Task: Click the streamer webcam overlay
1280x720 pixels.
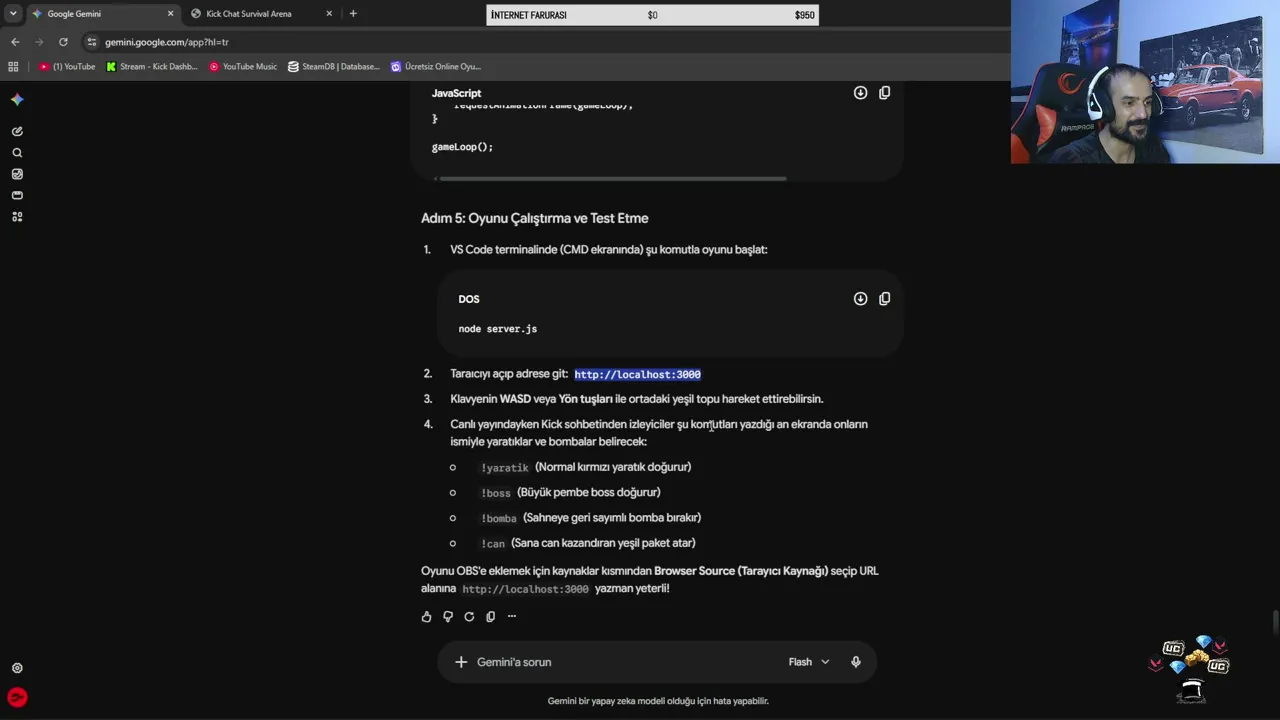Action: pyautogui.click(x=1145, y=82)
